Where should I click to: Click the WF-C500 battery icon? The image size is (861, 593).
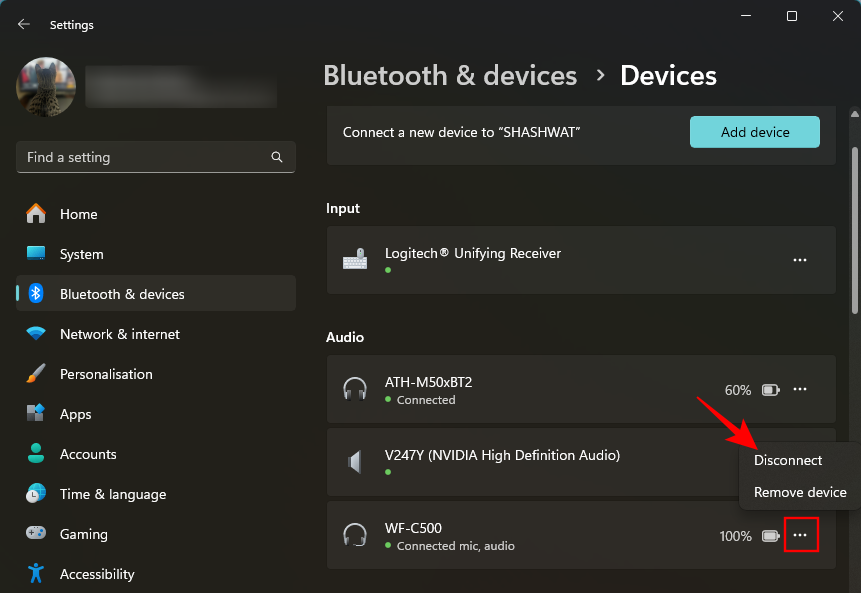click(x=770, y=536)
